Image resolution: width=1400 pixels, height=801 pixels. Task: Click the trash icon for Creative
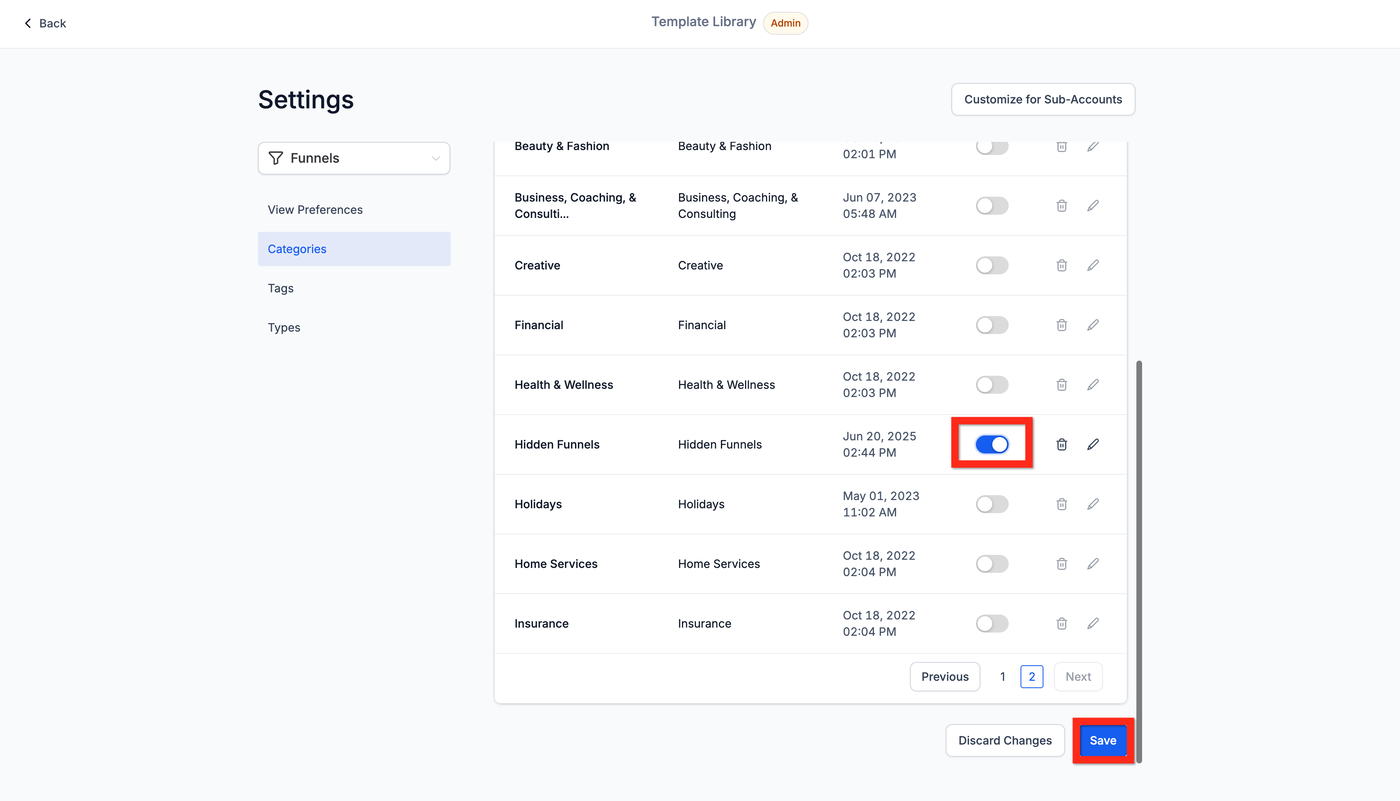[x=1062, y=266]
